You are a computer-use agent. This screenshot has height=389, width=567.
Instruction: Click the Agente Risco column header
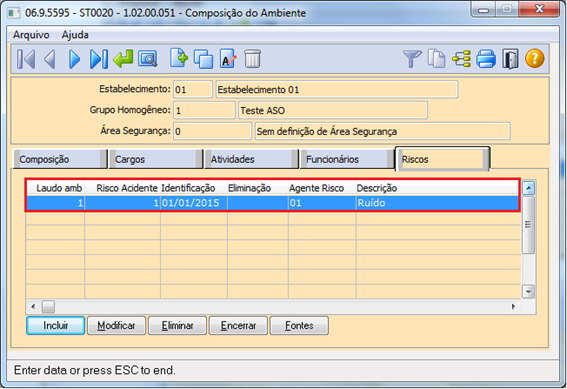(x=322, y=188)
